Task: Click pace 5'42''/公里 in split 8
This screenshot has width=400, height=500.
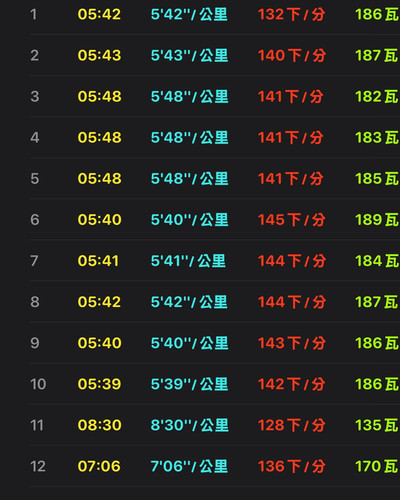Action: tap(189, 302)
